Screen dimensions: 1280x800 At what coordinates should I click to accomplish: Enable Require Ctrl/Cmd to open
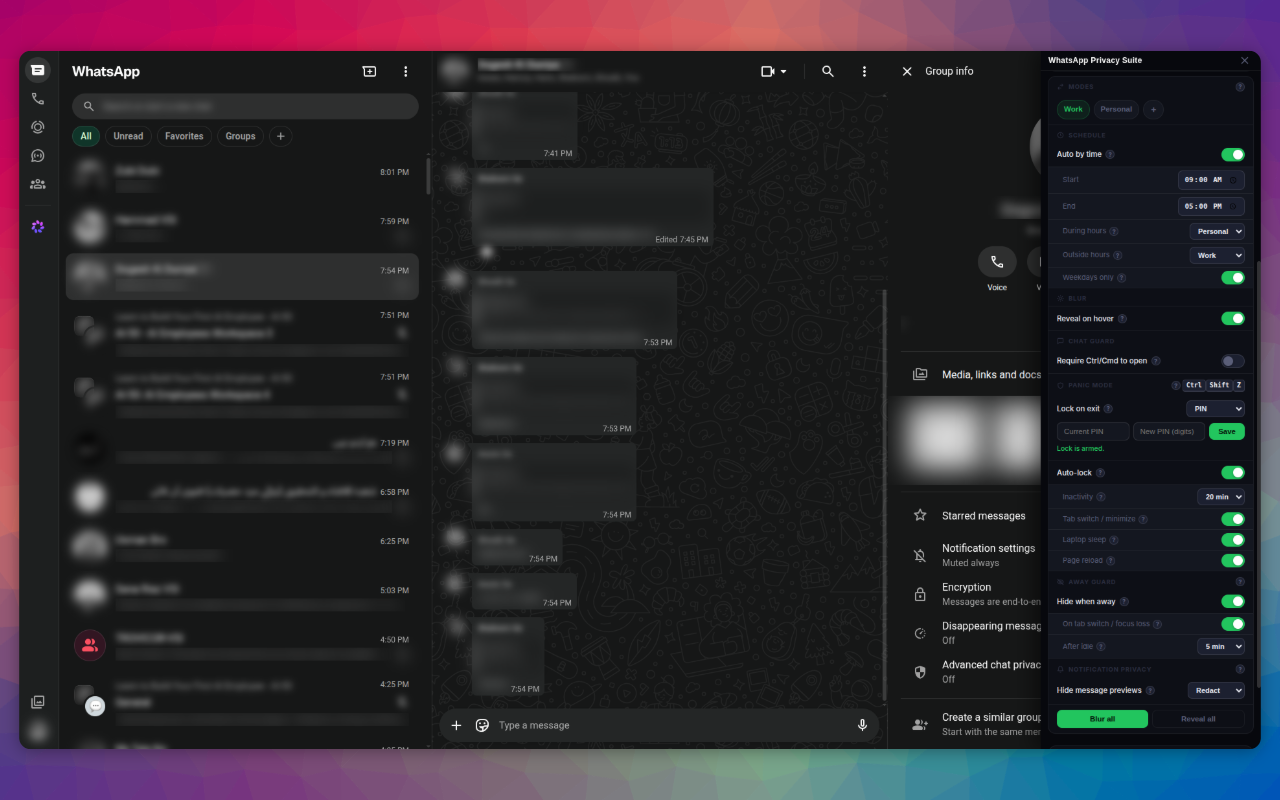(x=1233, y=361)
